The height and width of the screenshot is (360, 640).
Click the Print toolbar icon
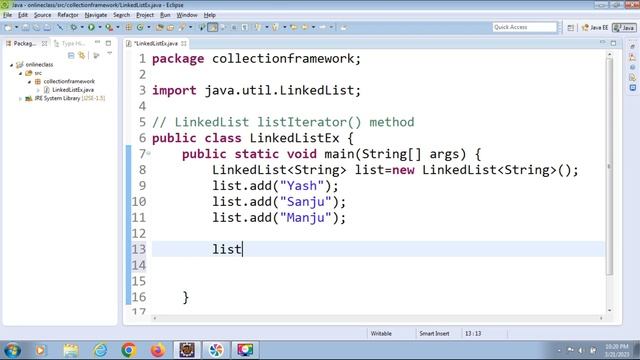(x=47, y=27)
